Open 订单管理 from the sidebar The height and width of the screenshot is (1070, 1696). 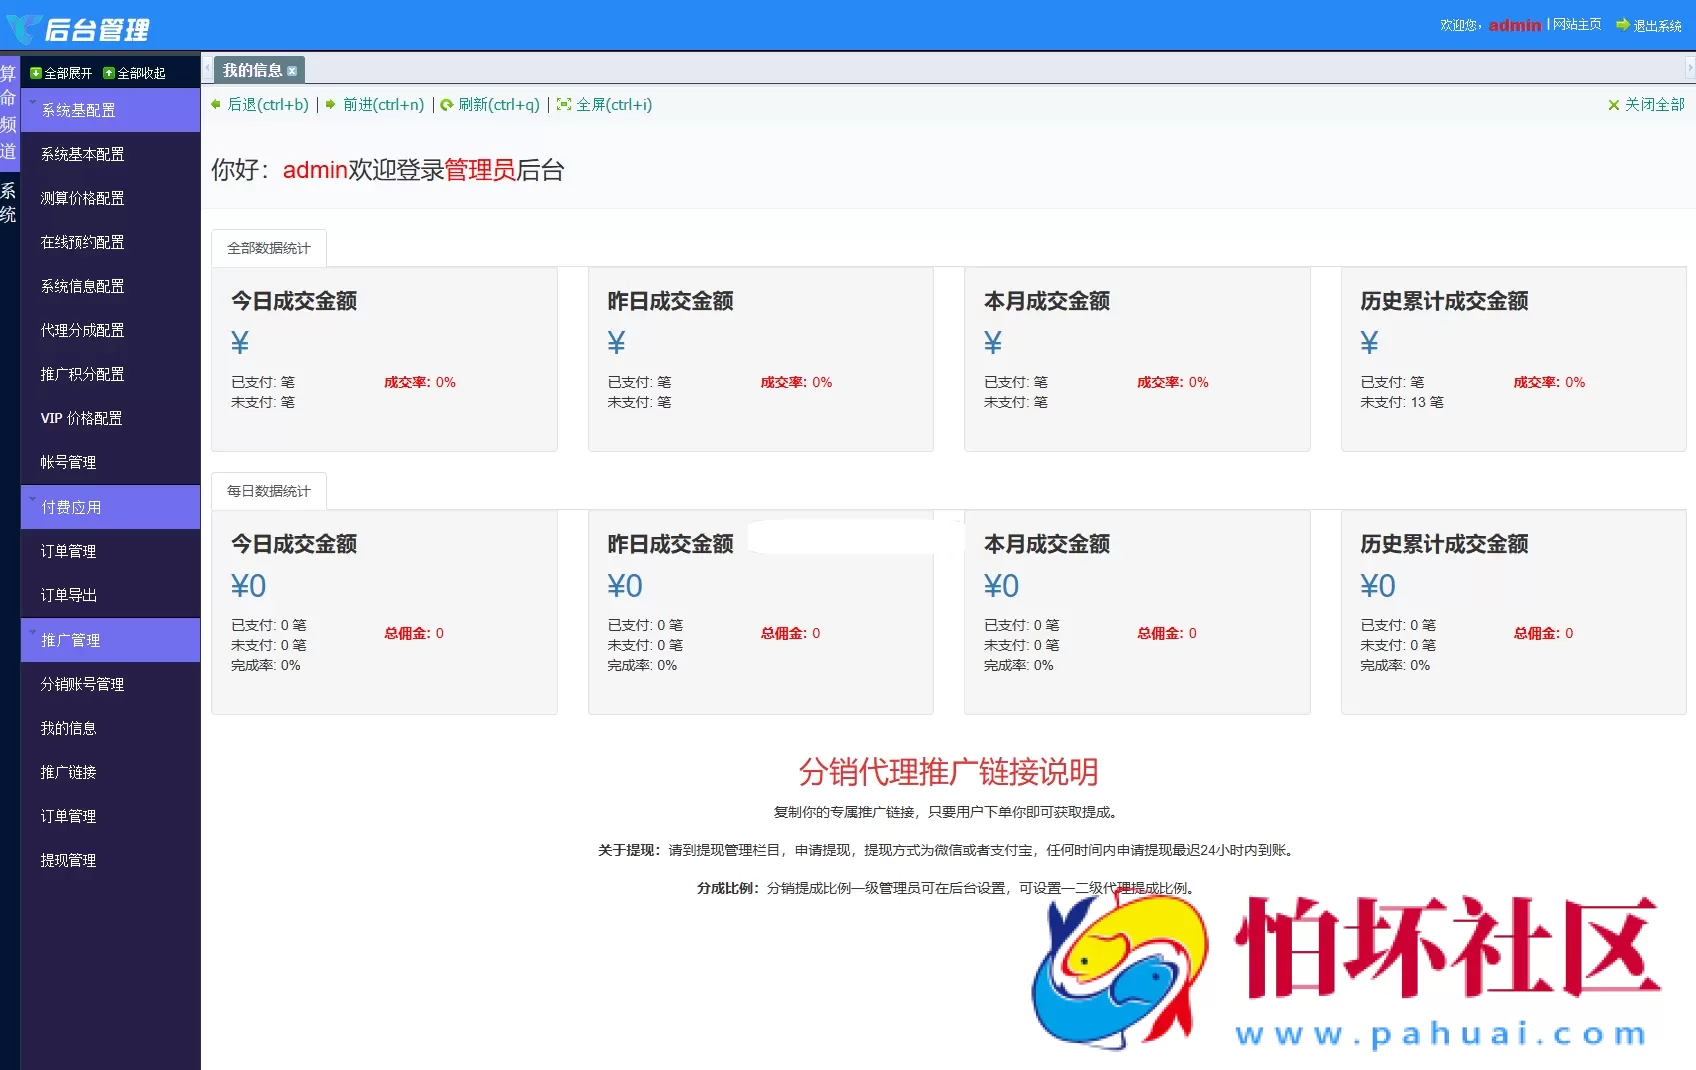pos(66,550)
